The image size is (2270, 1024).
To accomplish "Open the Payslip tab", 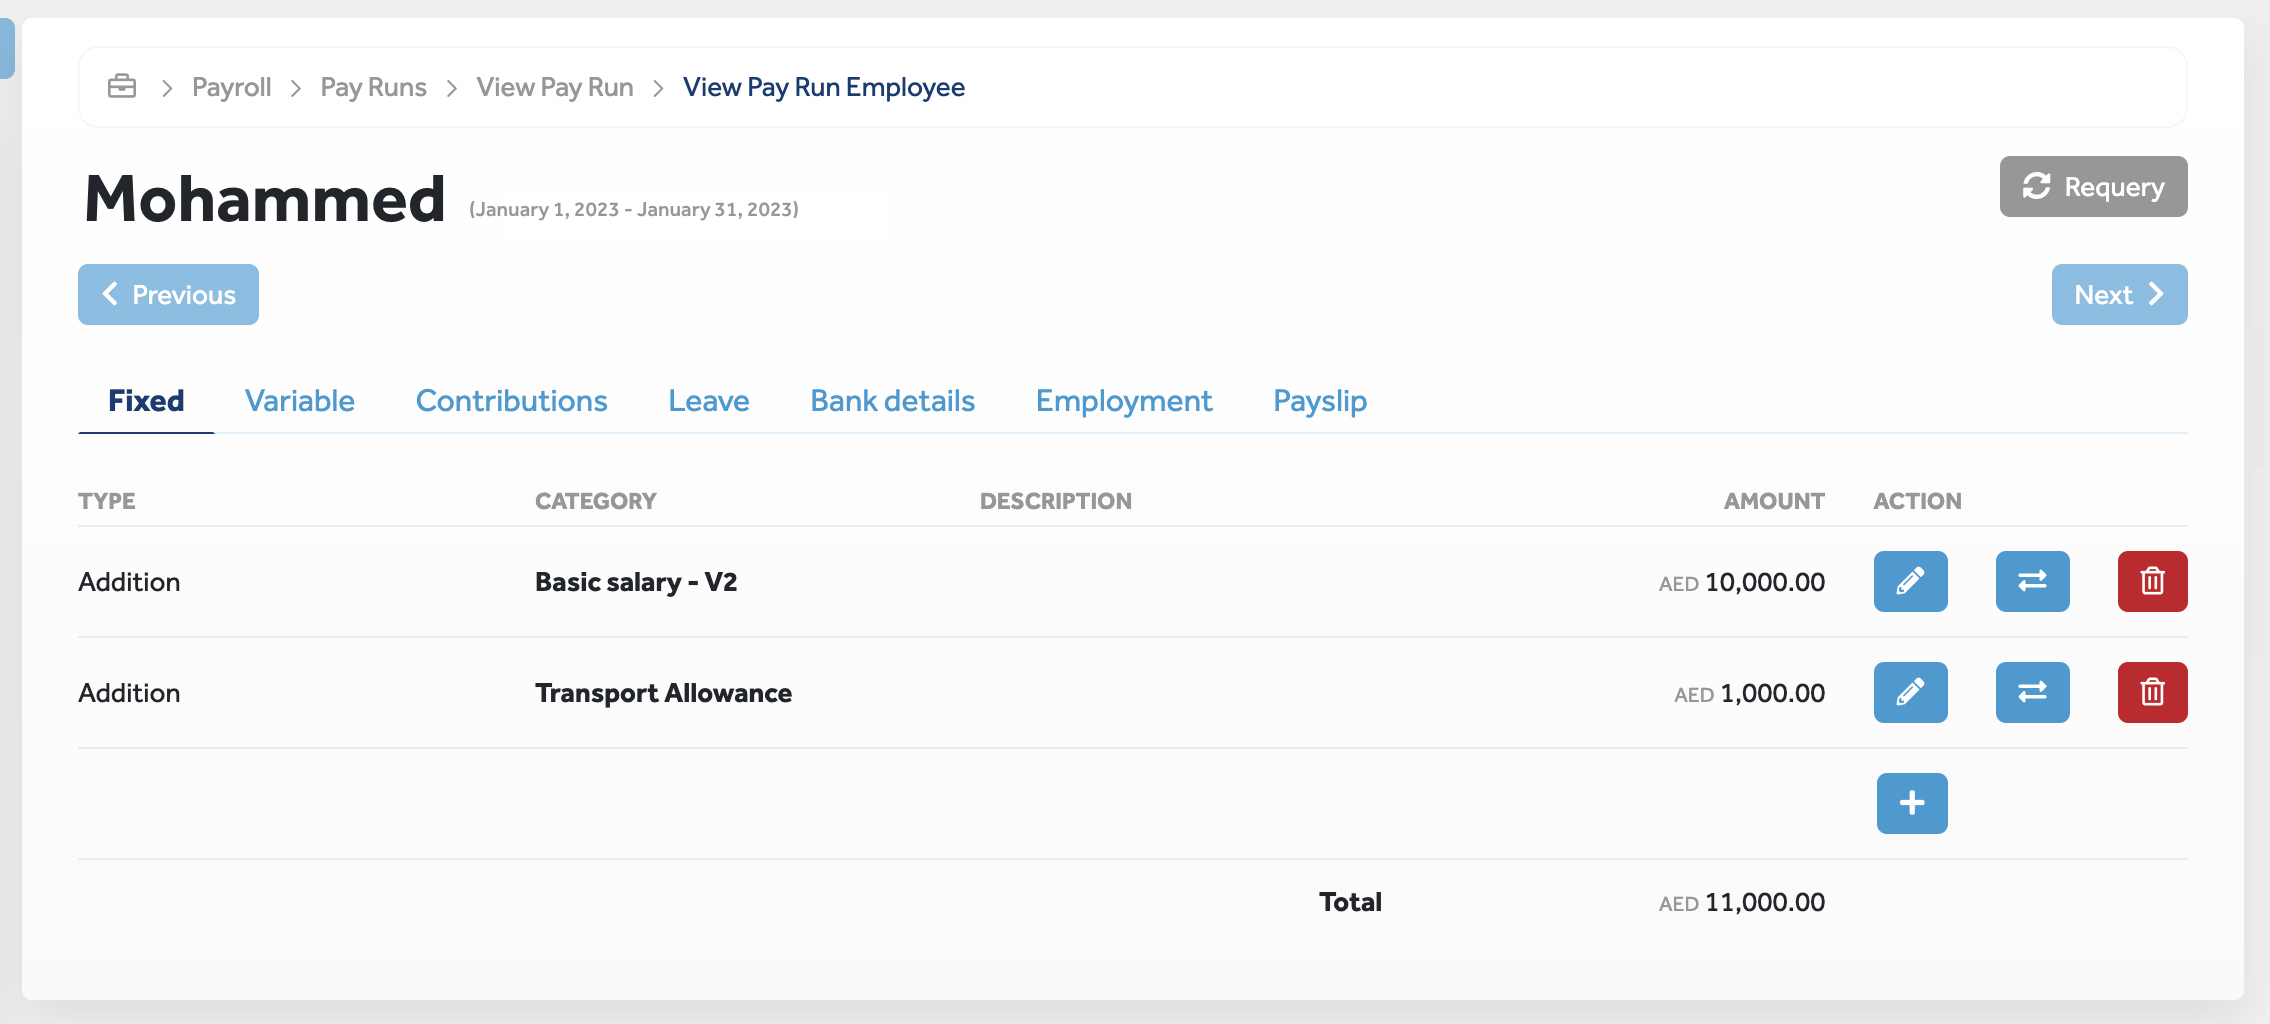I will pyautogui.click(x=1319, y=400).
